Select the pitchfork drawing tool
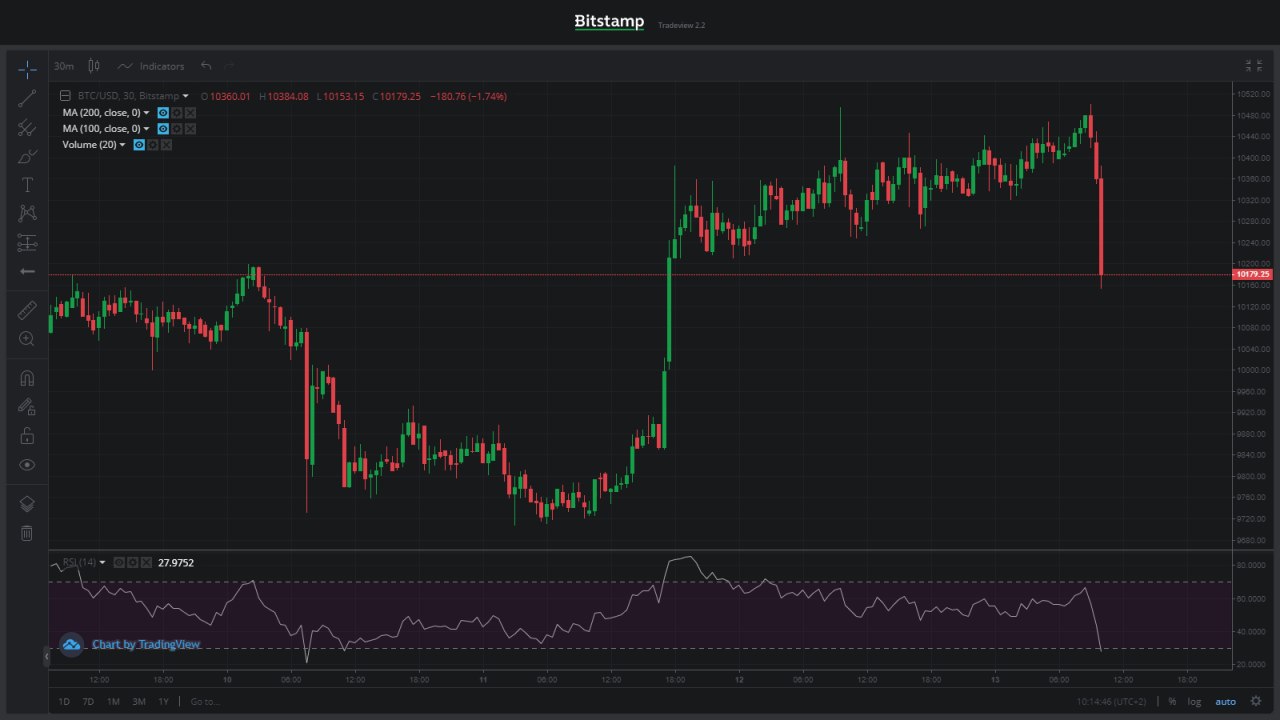 27,127
